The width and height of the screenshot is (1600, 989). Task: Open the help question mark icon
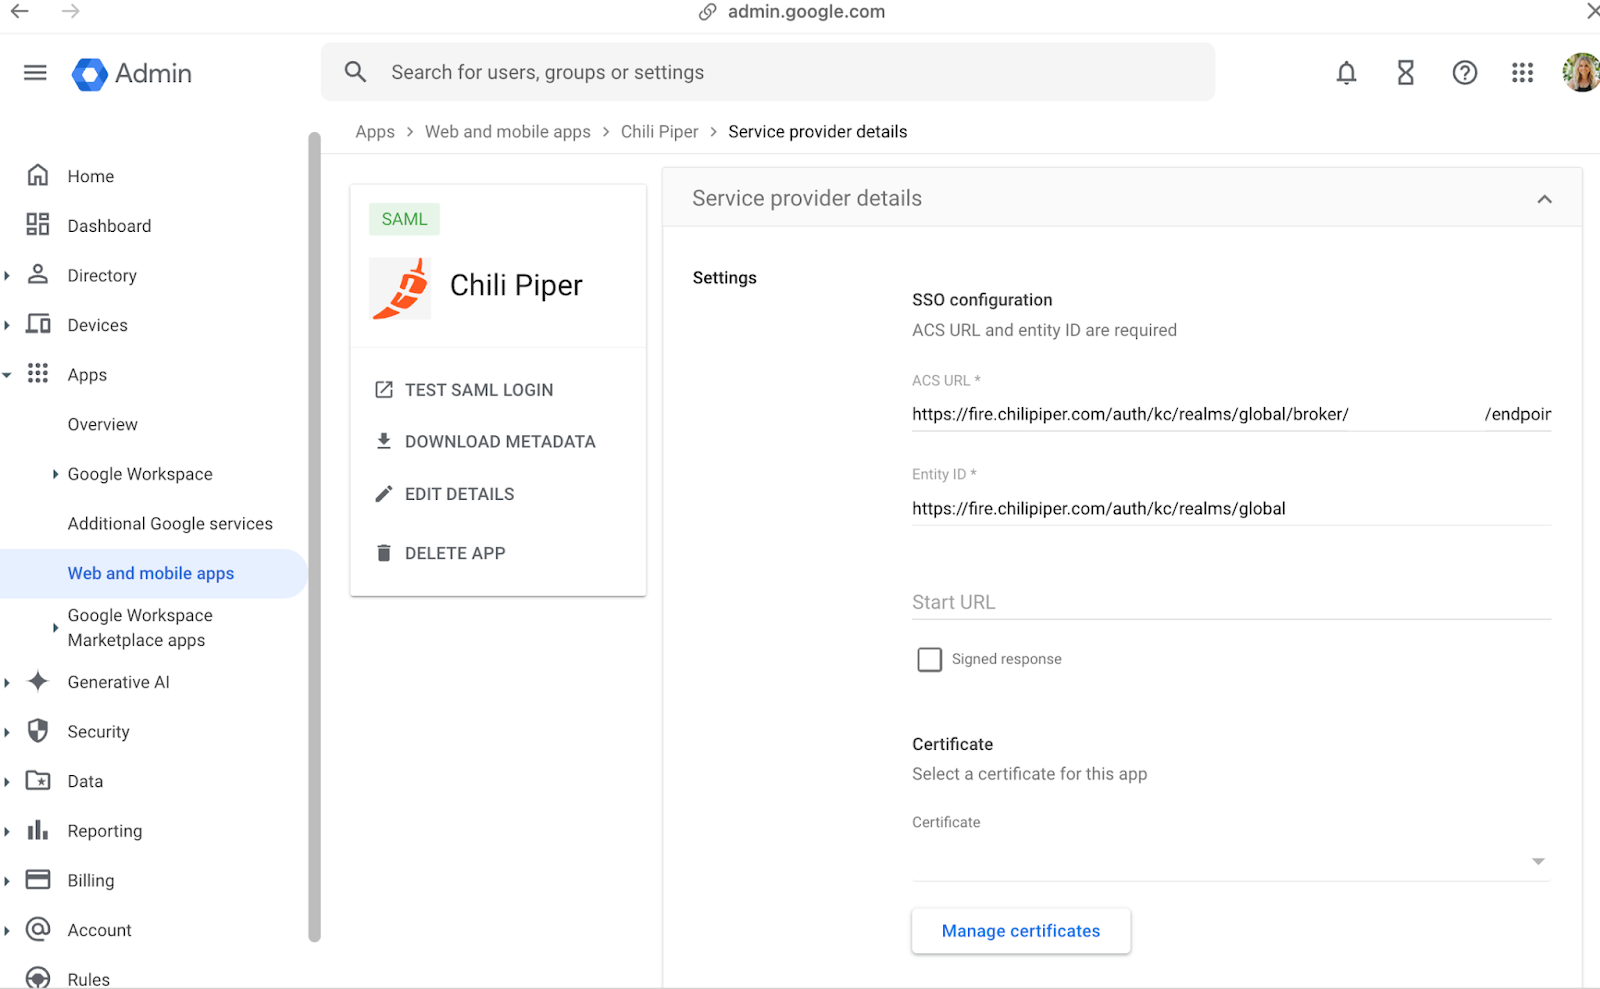point(1464,73)
